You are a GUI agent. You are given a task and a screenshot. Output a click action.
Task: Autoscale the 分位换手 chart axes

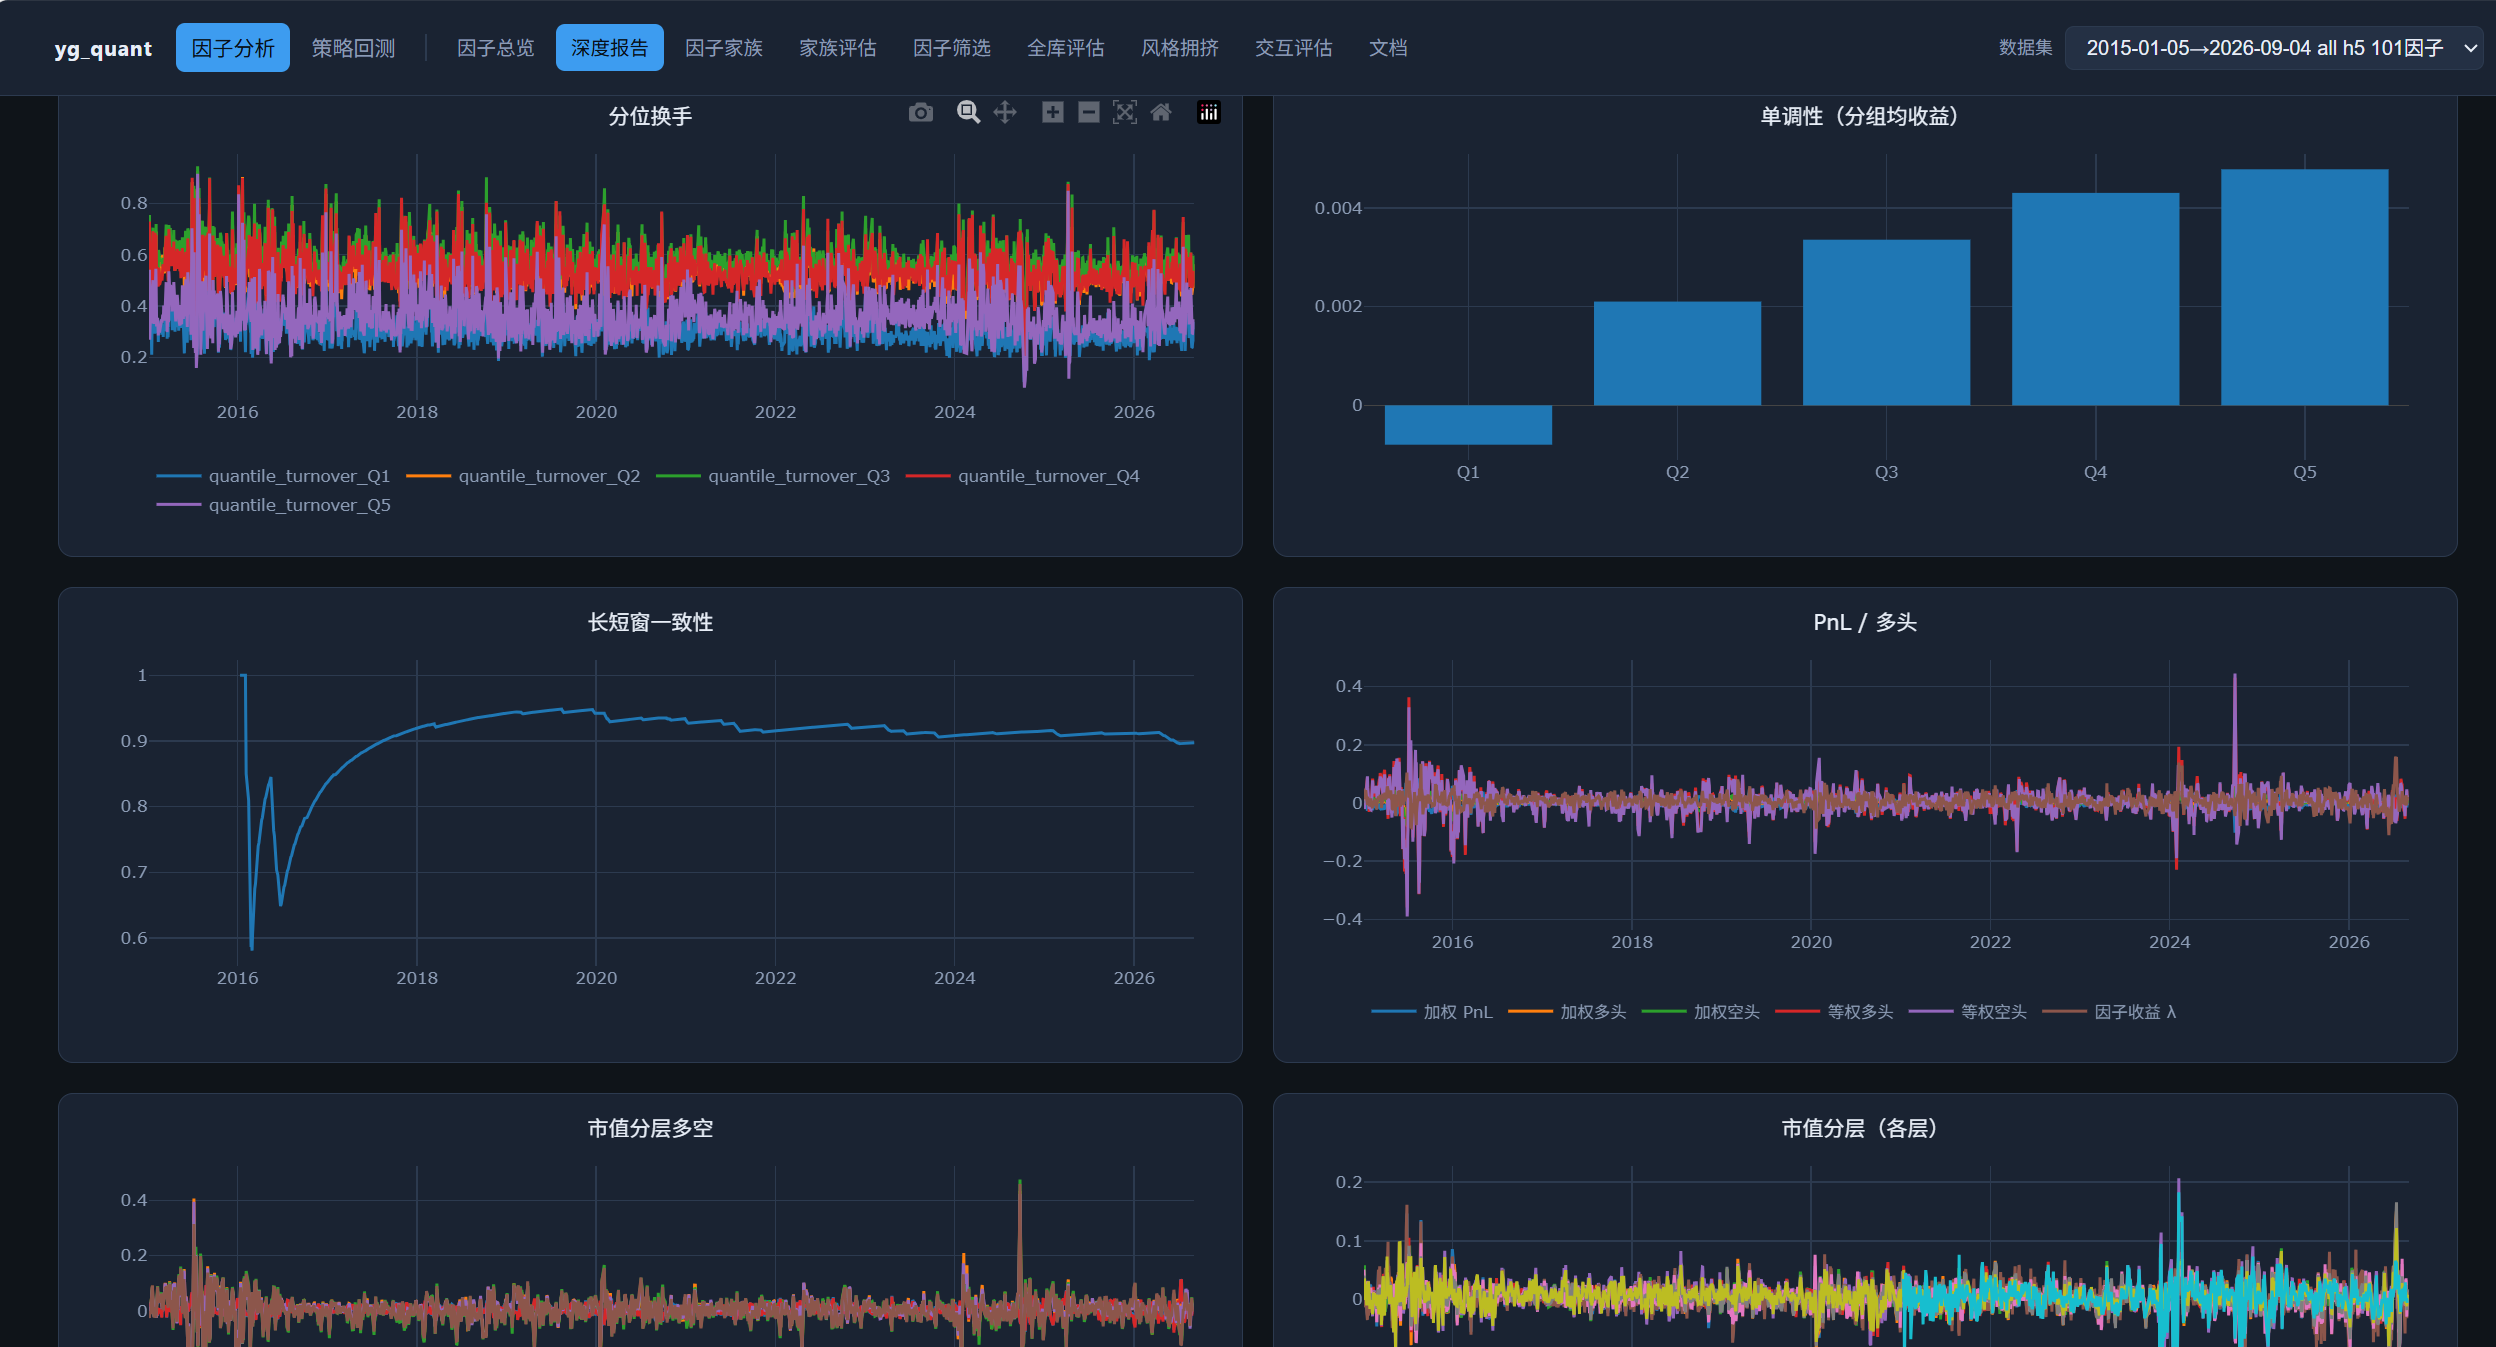(x=1125, y=113)
